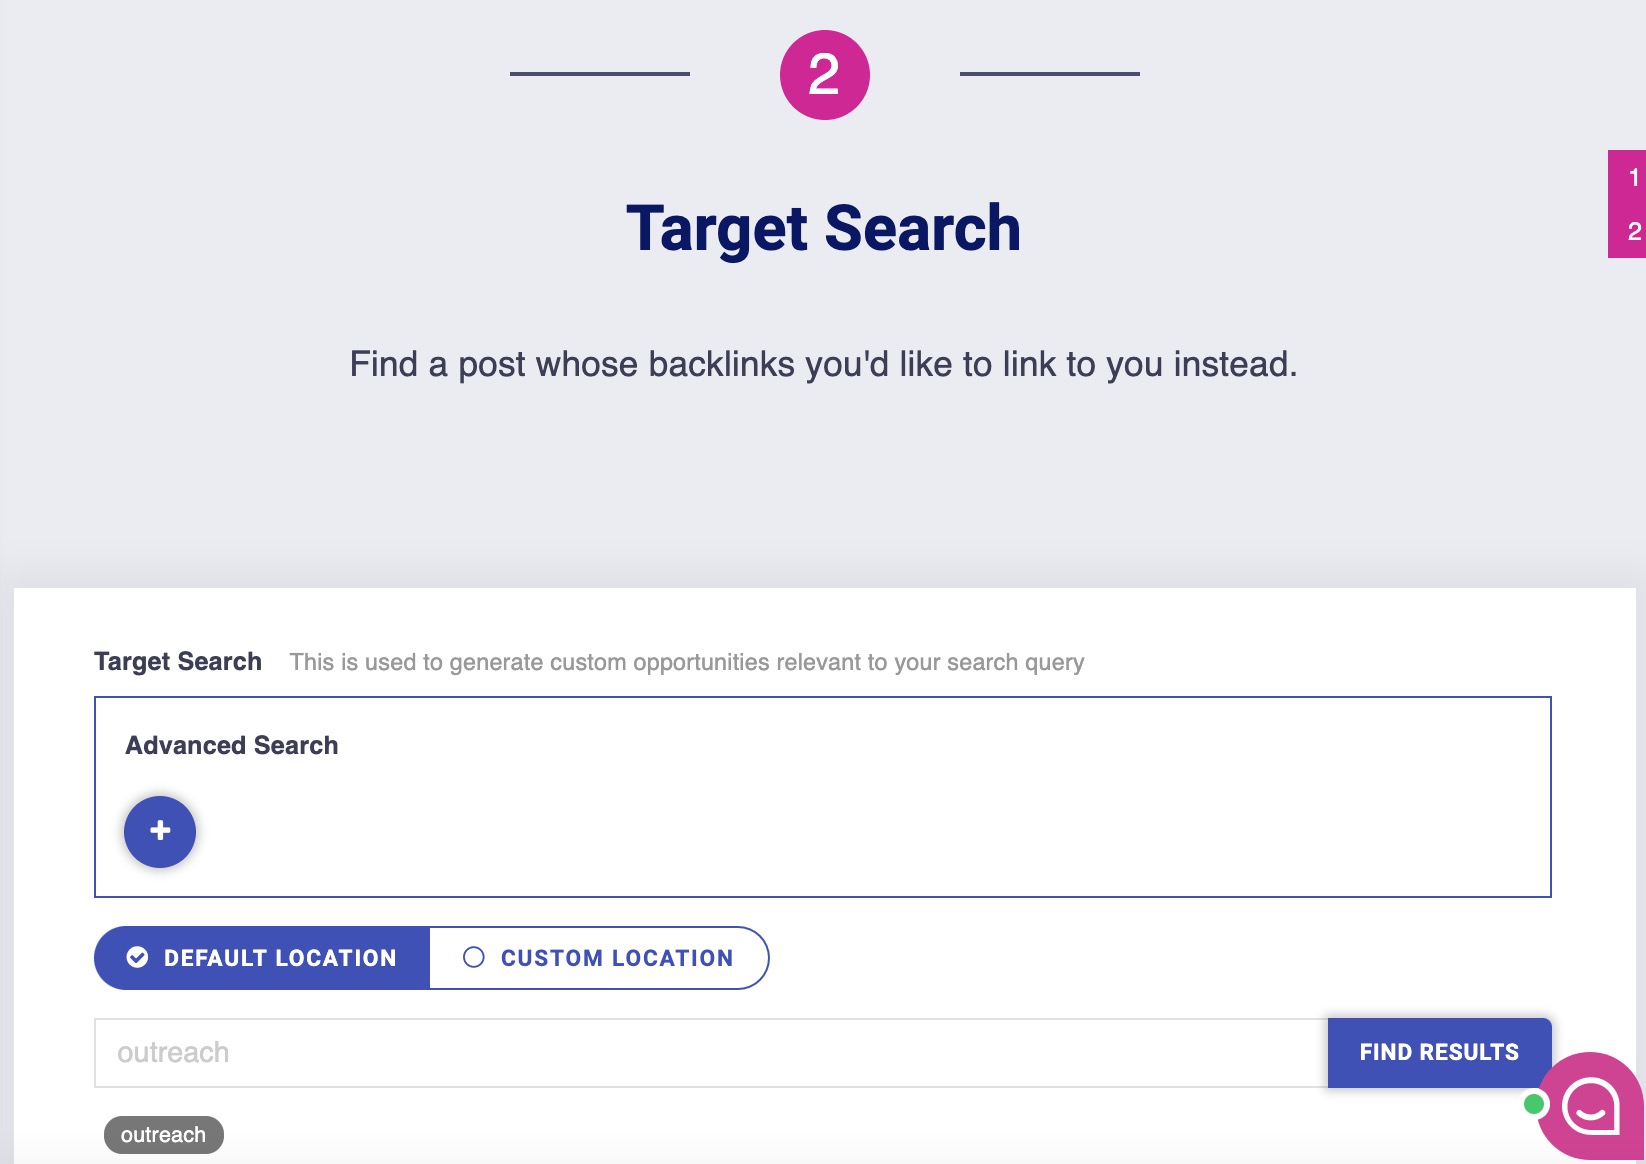
Task: Click the placeholder text in the query field
Action: tap(173, 1051)
